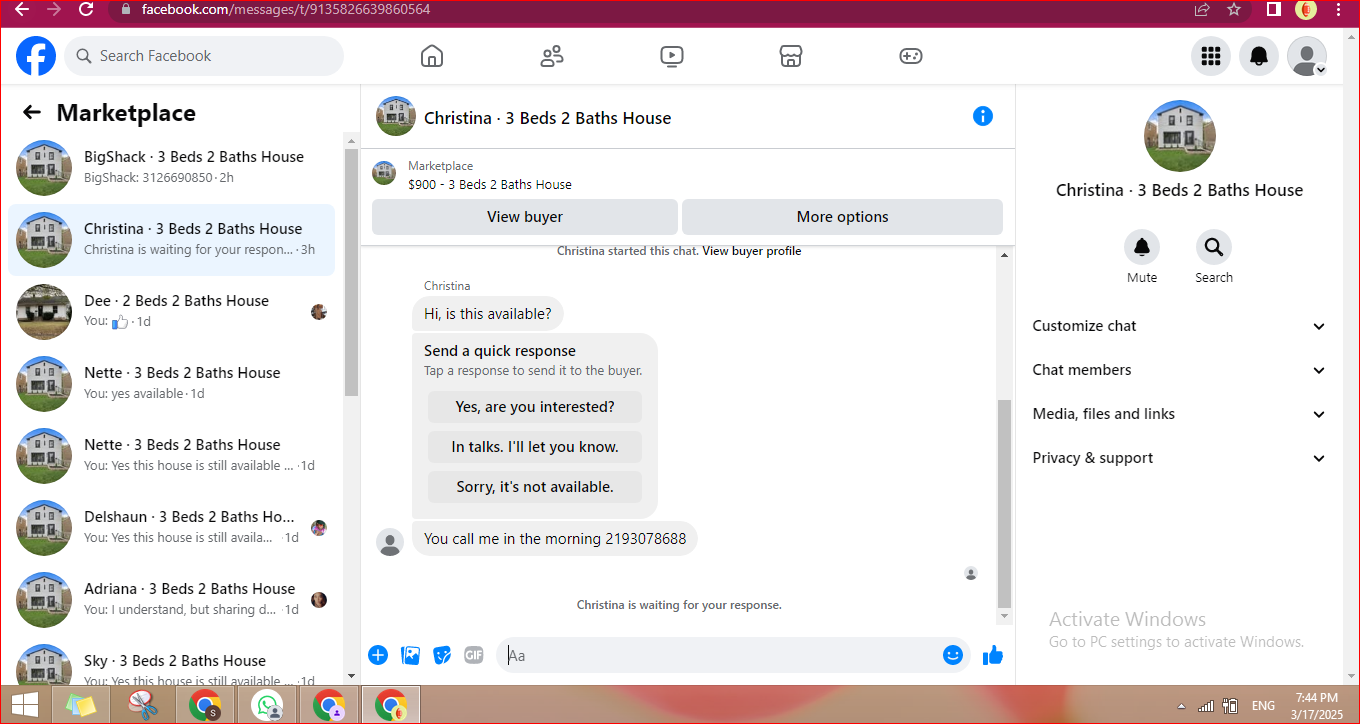The height and width of the screenshot is (724, 1360).
Task: Open the Nette chat showing "yes available"
Action: pos(172,384)
